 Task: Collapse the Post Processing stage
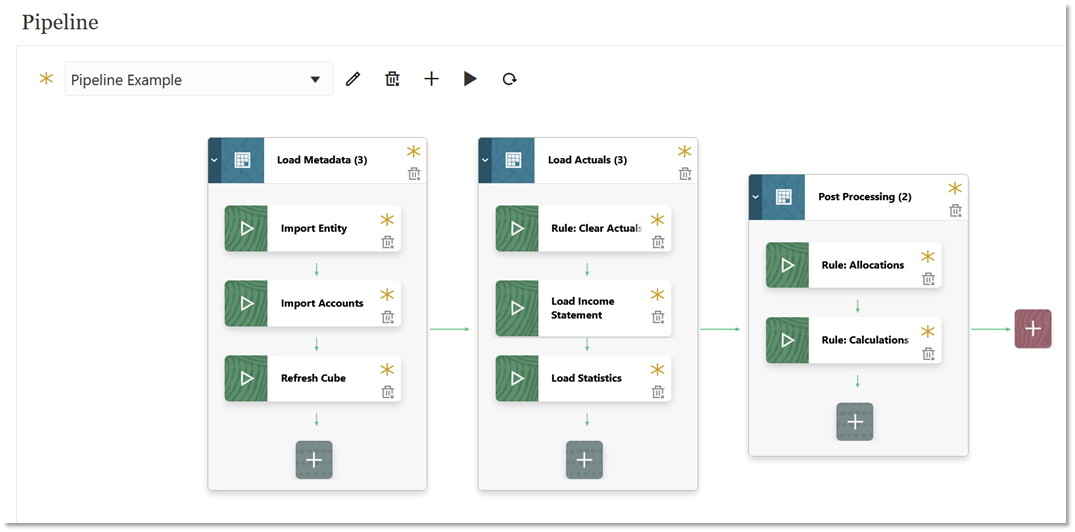[x=755, y=197]
